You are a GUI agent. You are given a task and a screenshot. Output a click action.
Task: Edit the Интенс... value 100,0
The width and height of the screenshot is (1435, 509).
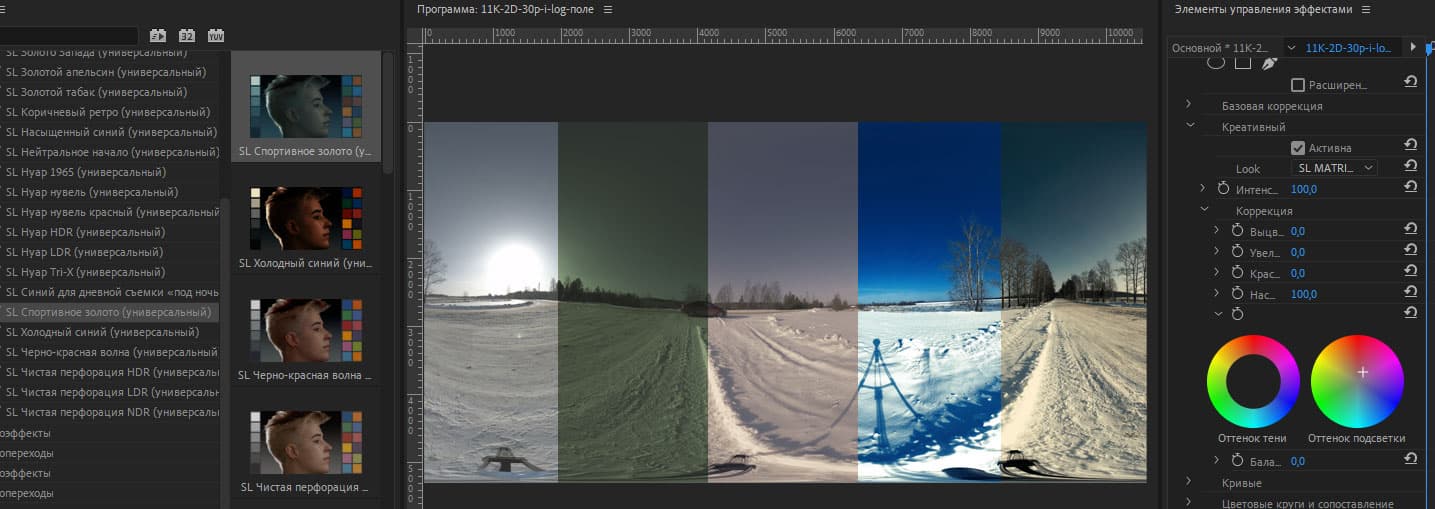(x=1304, y=189)
